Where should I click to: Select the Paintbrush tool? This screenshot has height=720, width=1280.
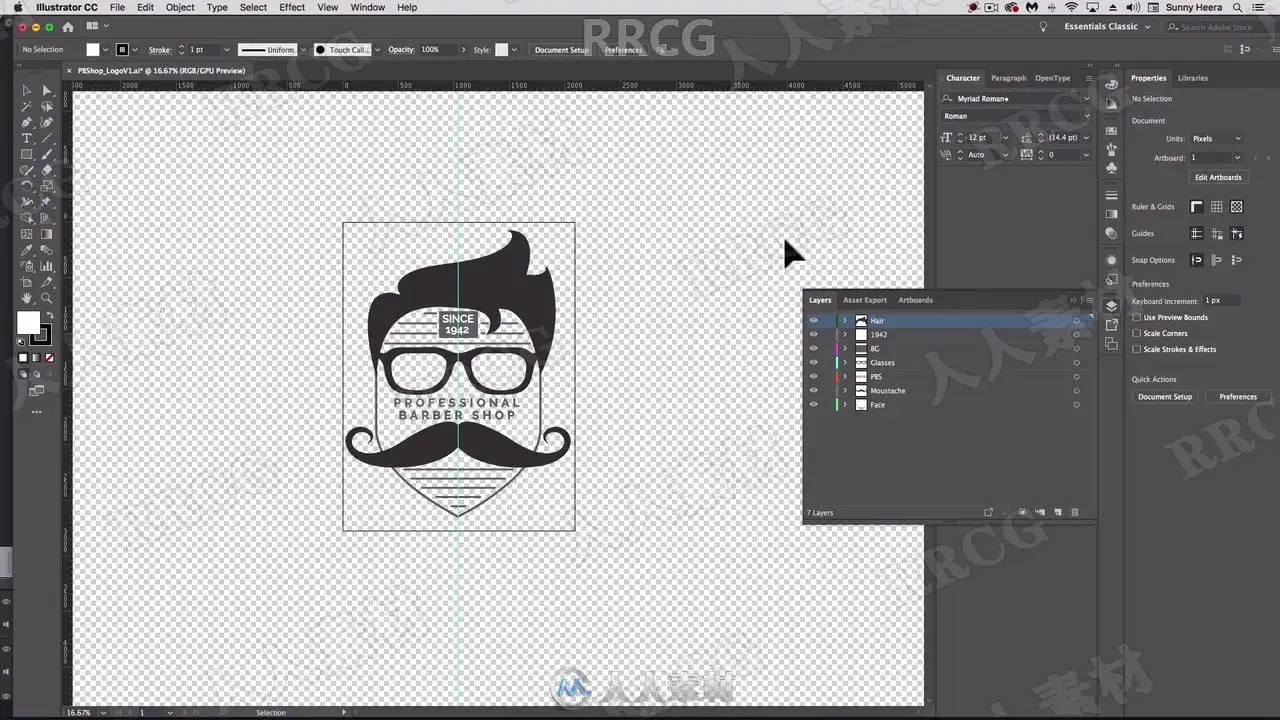[46, 154]
